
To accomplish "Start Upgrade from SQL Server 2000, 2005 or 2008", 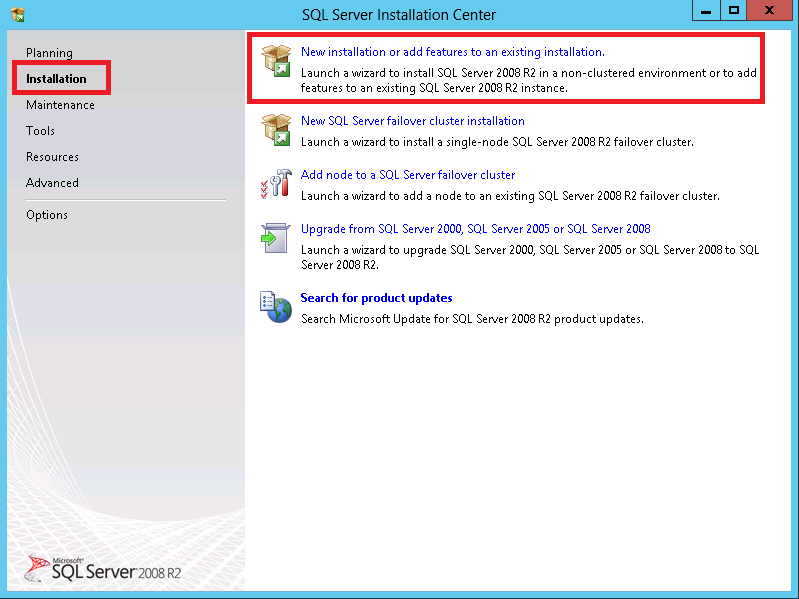I will (475, 229).
